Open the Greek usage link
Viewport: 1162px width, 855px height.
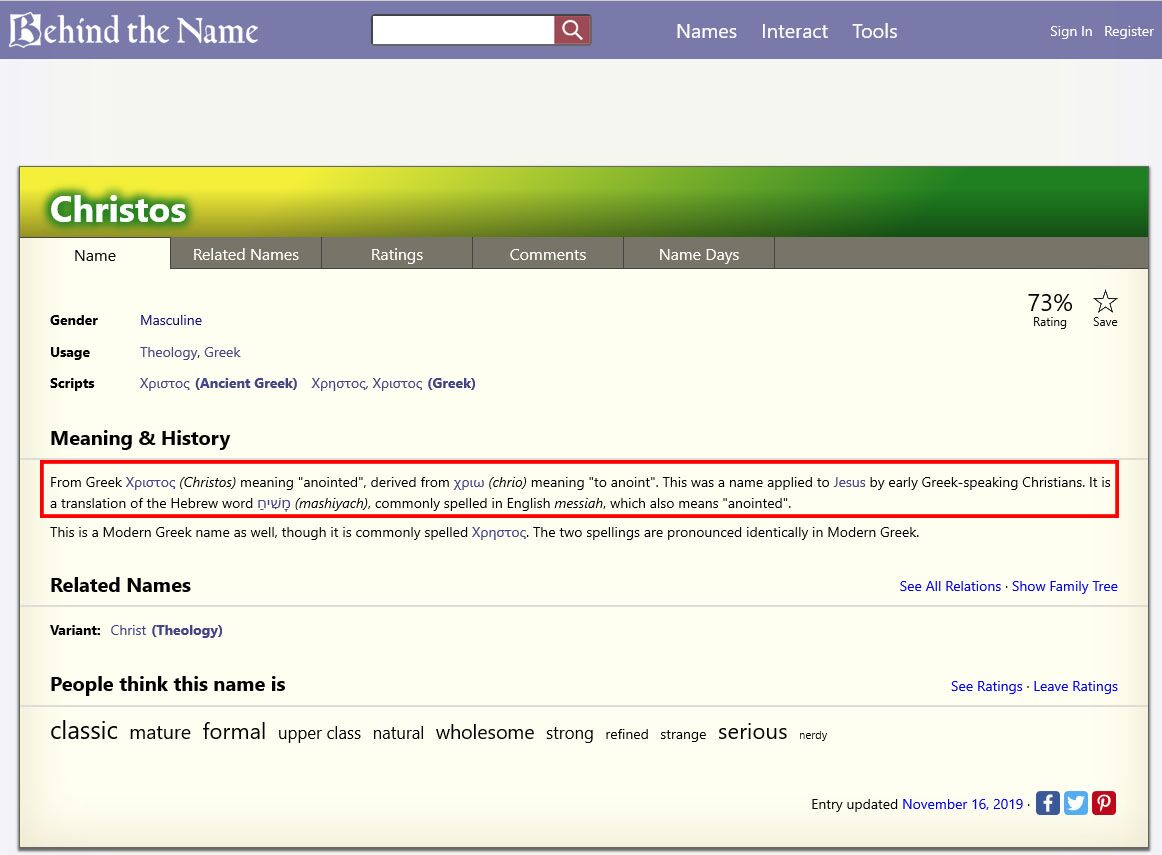(x=222, y=352)
